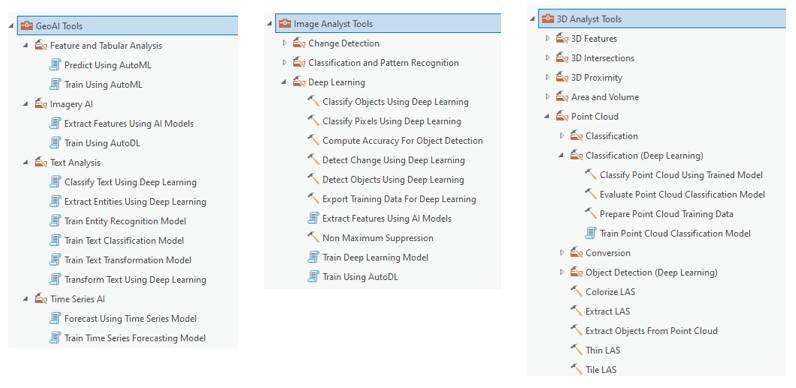Expand the Area and Volume toolset
This screenshot has height=388, width=796.
coord(547,97)
